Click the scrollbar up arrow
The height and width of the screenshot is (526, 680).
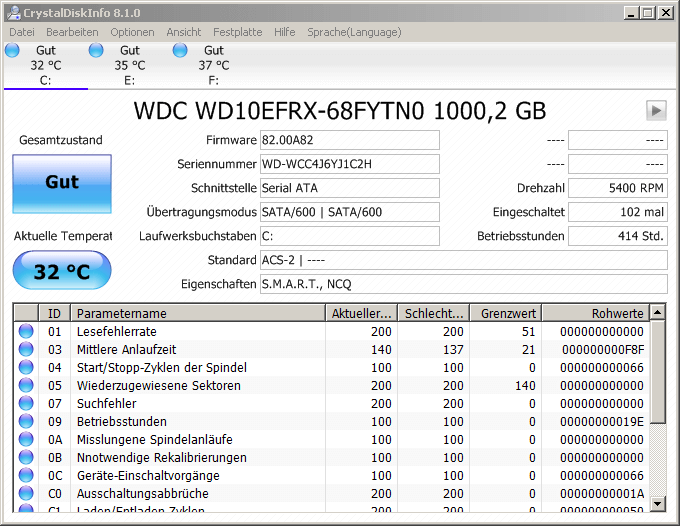[658, 312]
